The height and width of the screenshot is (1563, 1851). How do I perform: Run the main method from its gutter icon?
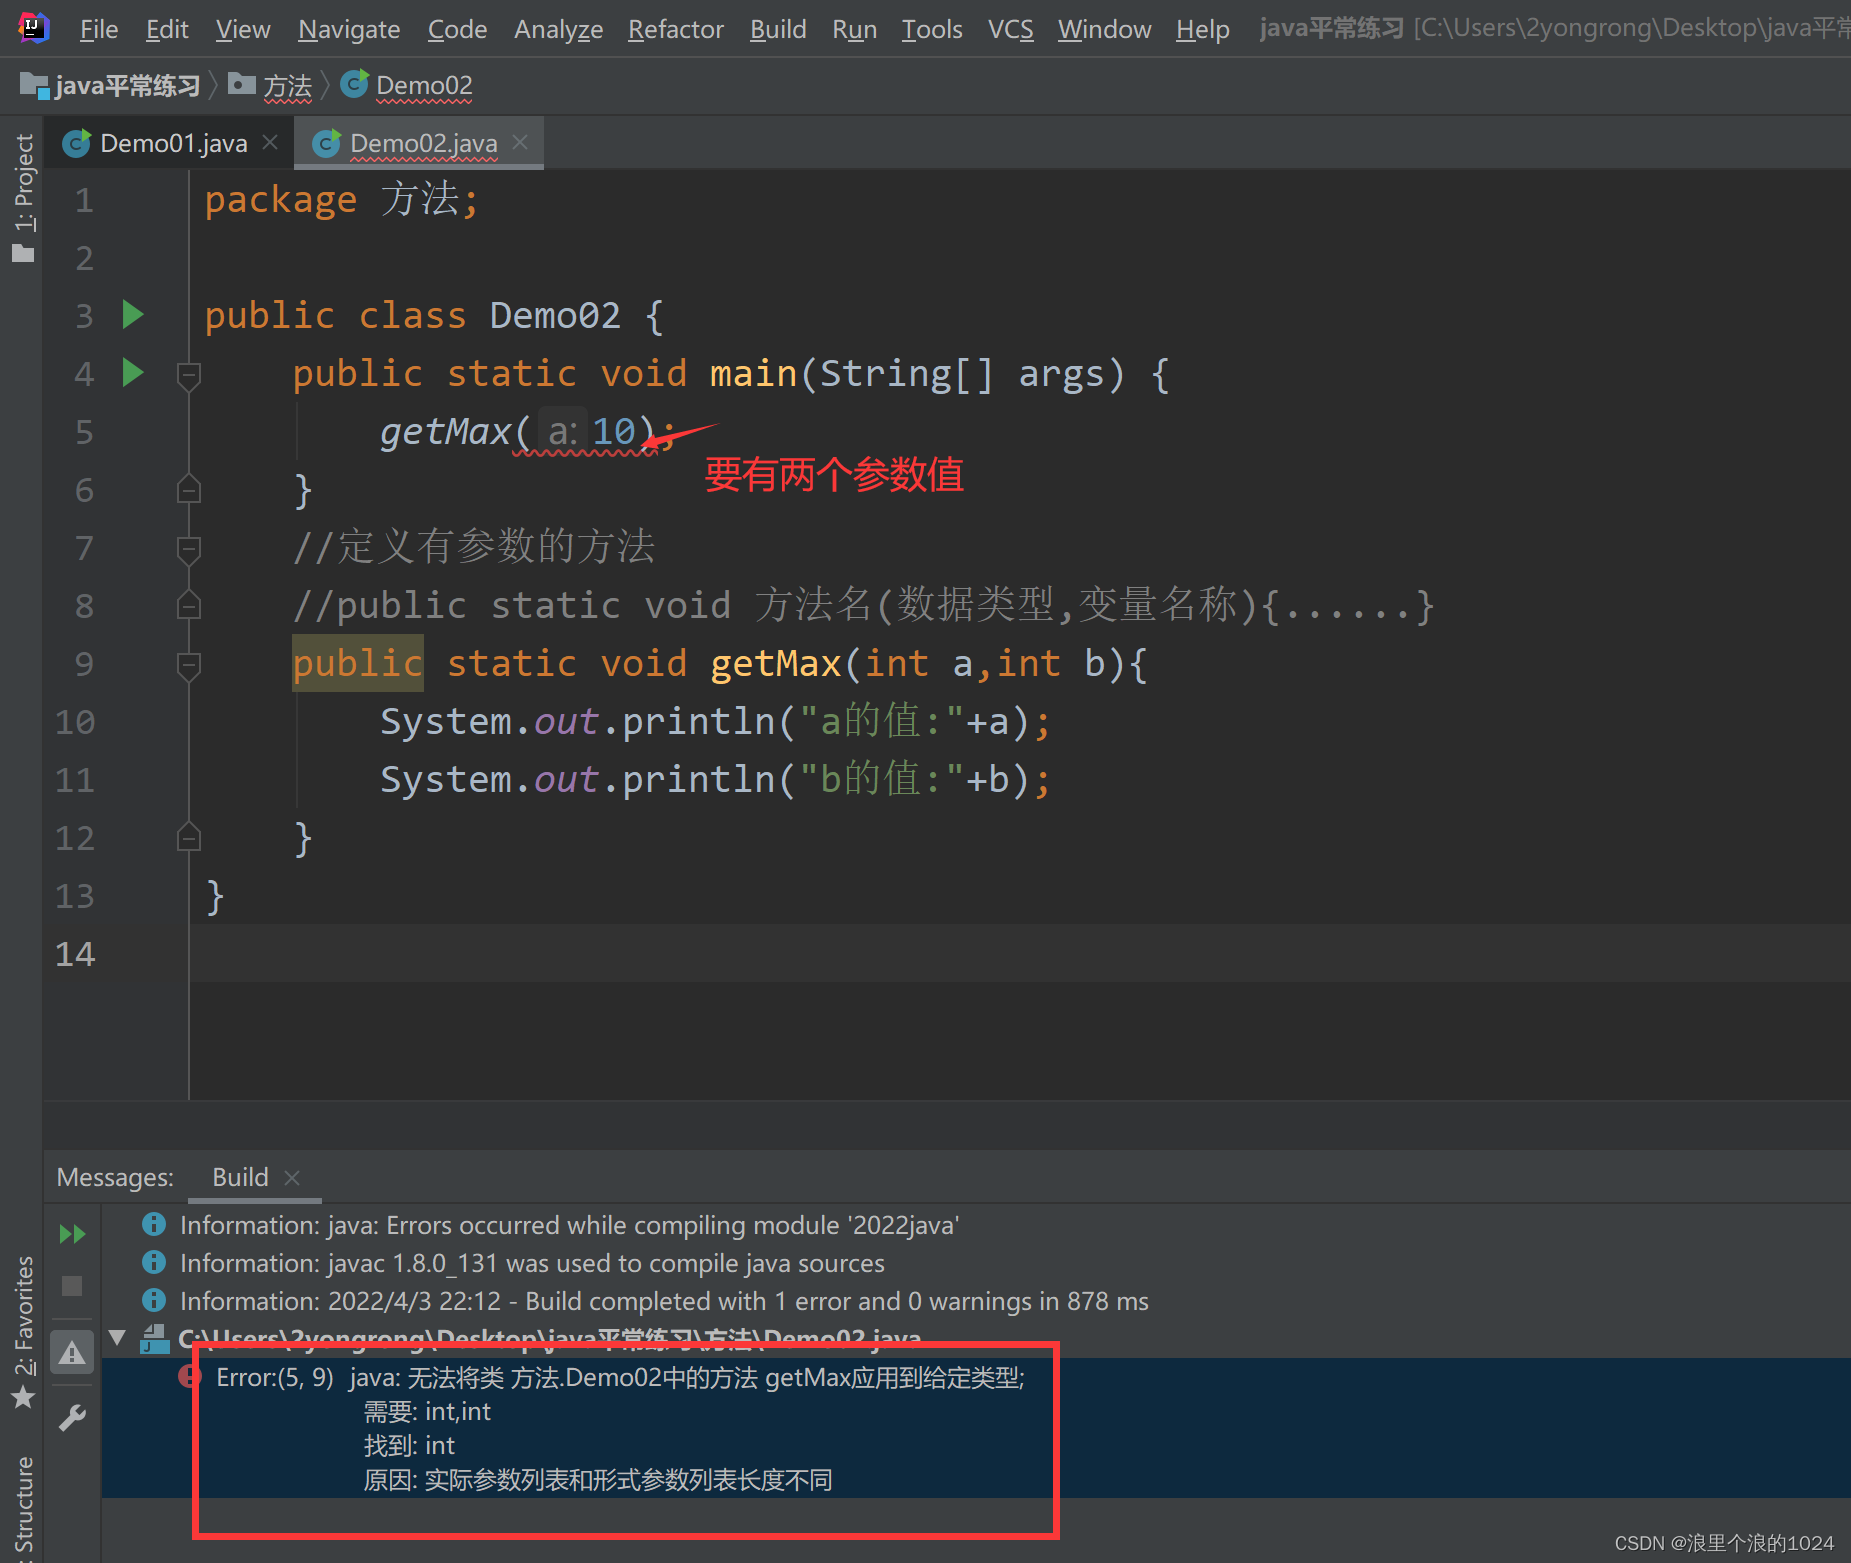(x=133, y=373)
